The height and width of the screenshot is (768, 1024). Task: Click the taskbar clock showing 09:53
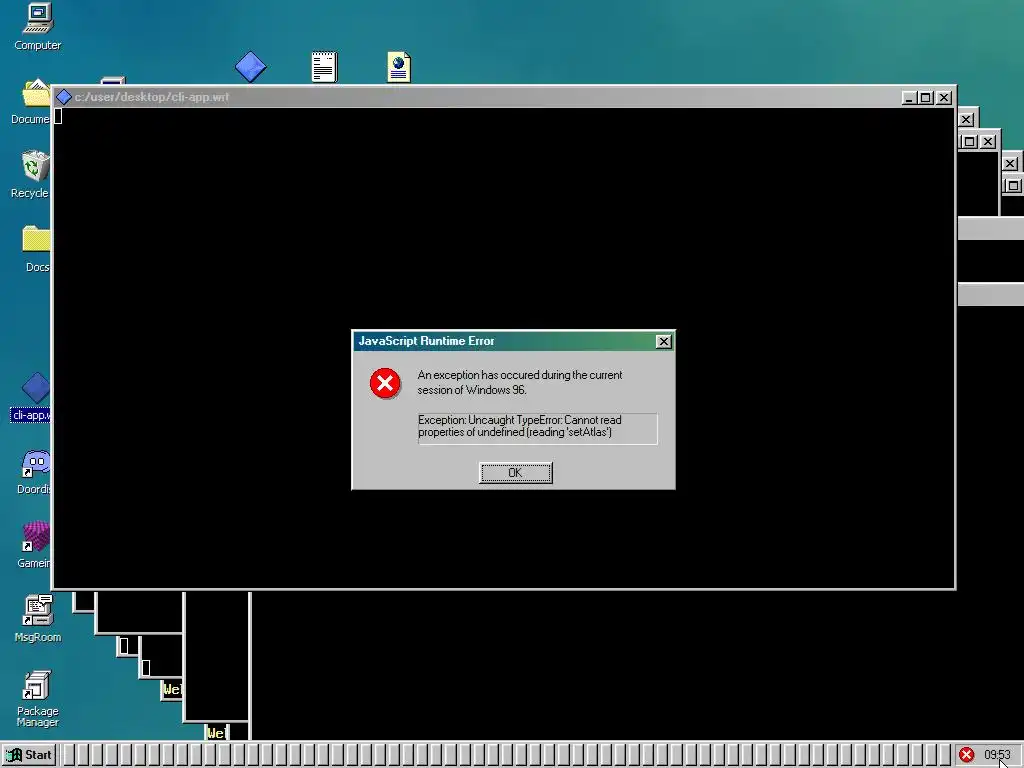coord(997,755)
